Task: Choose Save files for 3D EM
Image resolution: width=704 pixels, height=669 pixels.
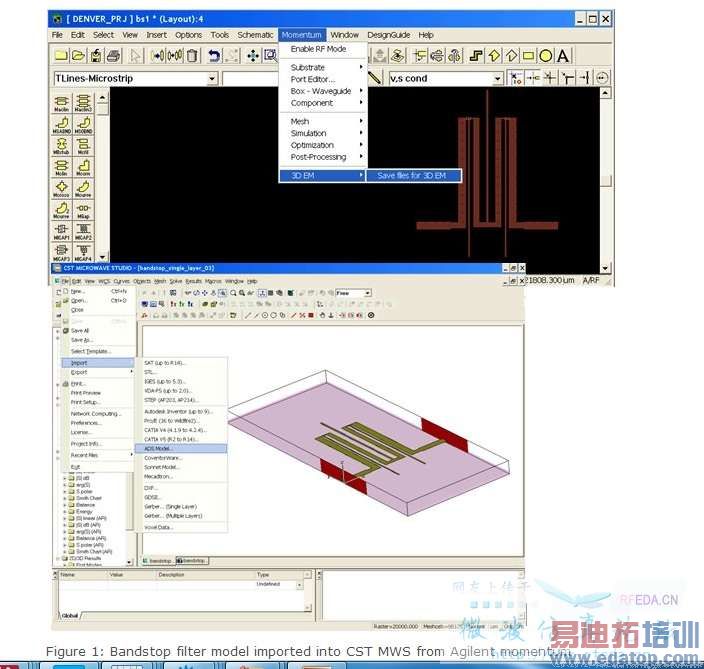Action: click(414, 176)
